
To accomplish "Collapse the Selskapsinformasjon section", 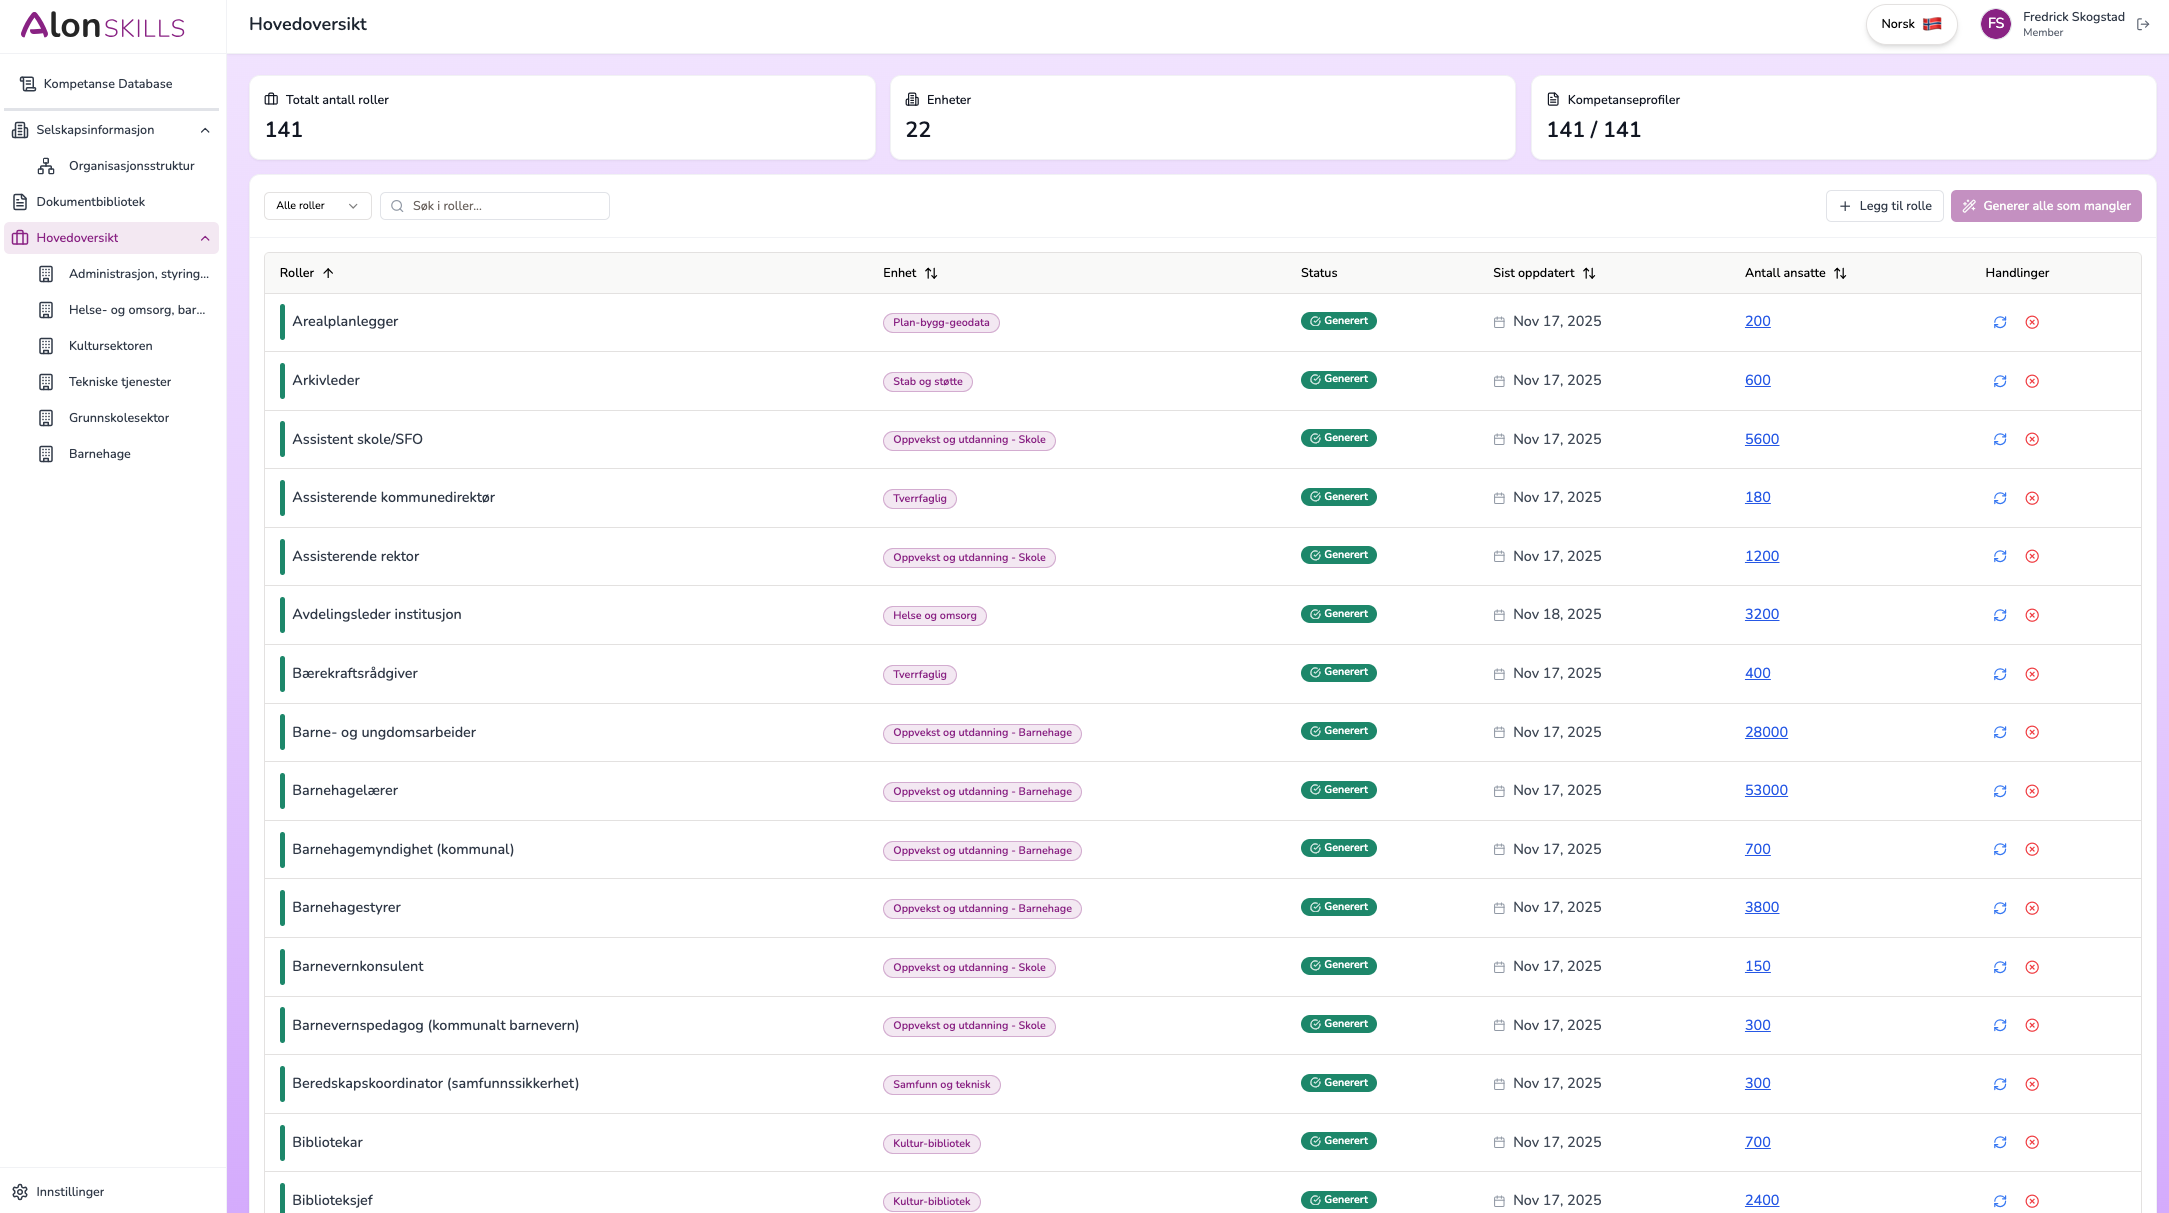I will (x=205, y=130).
